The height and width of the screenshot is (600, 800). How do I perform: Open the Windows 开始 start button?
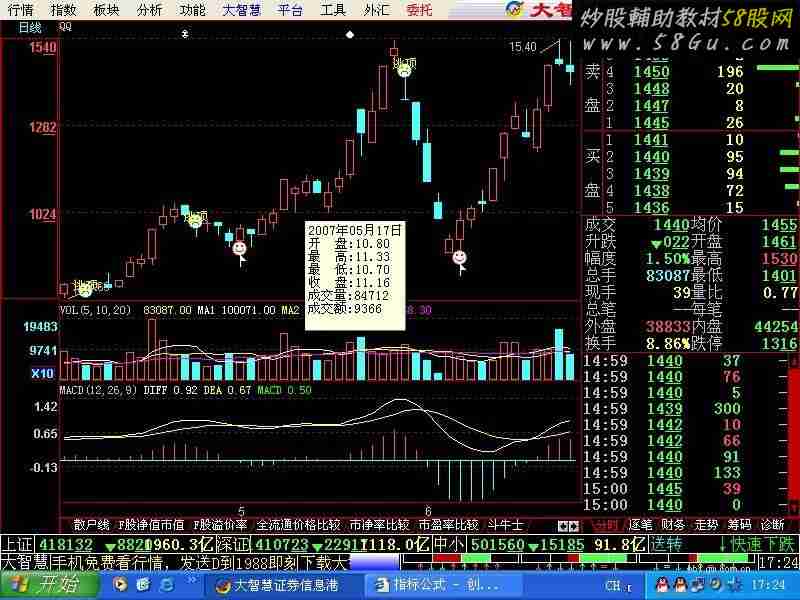(x=49, y=585)
